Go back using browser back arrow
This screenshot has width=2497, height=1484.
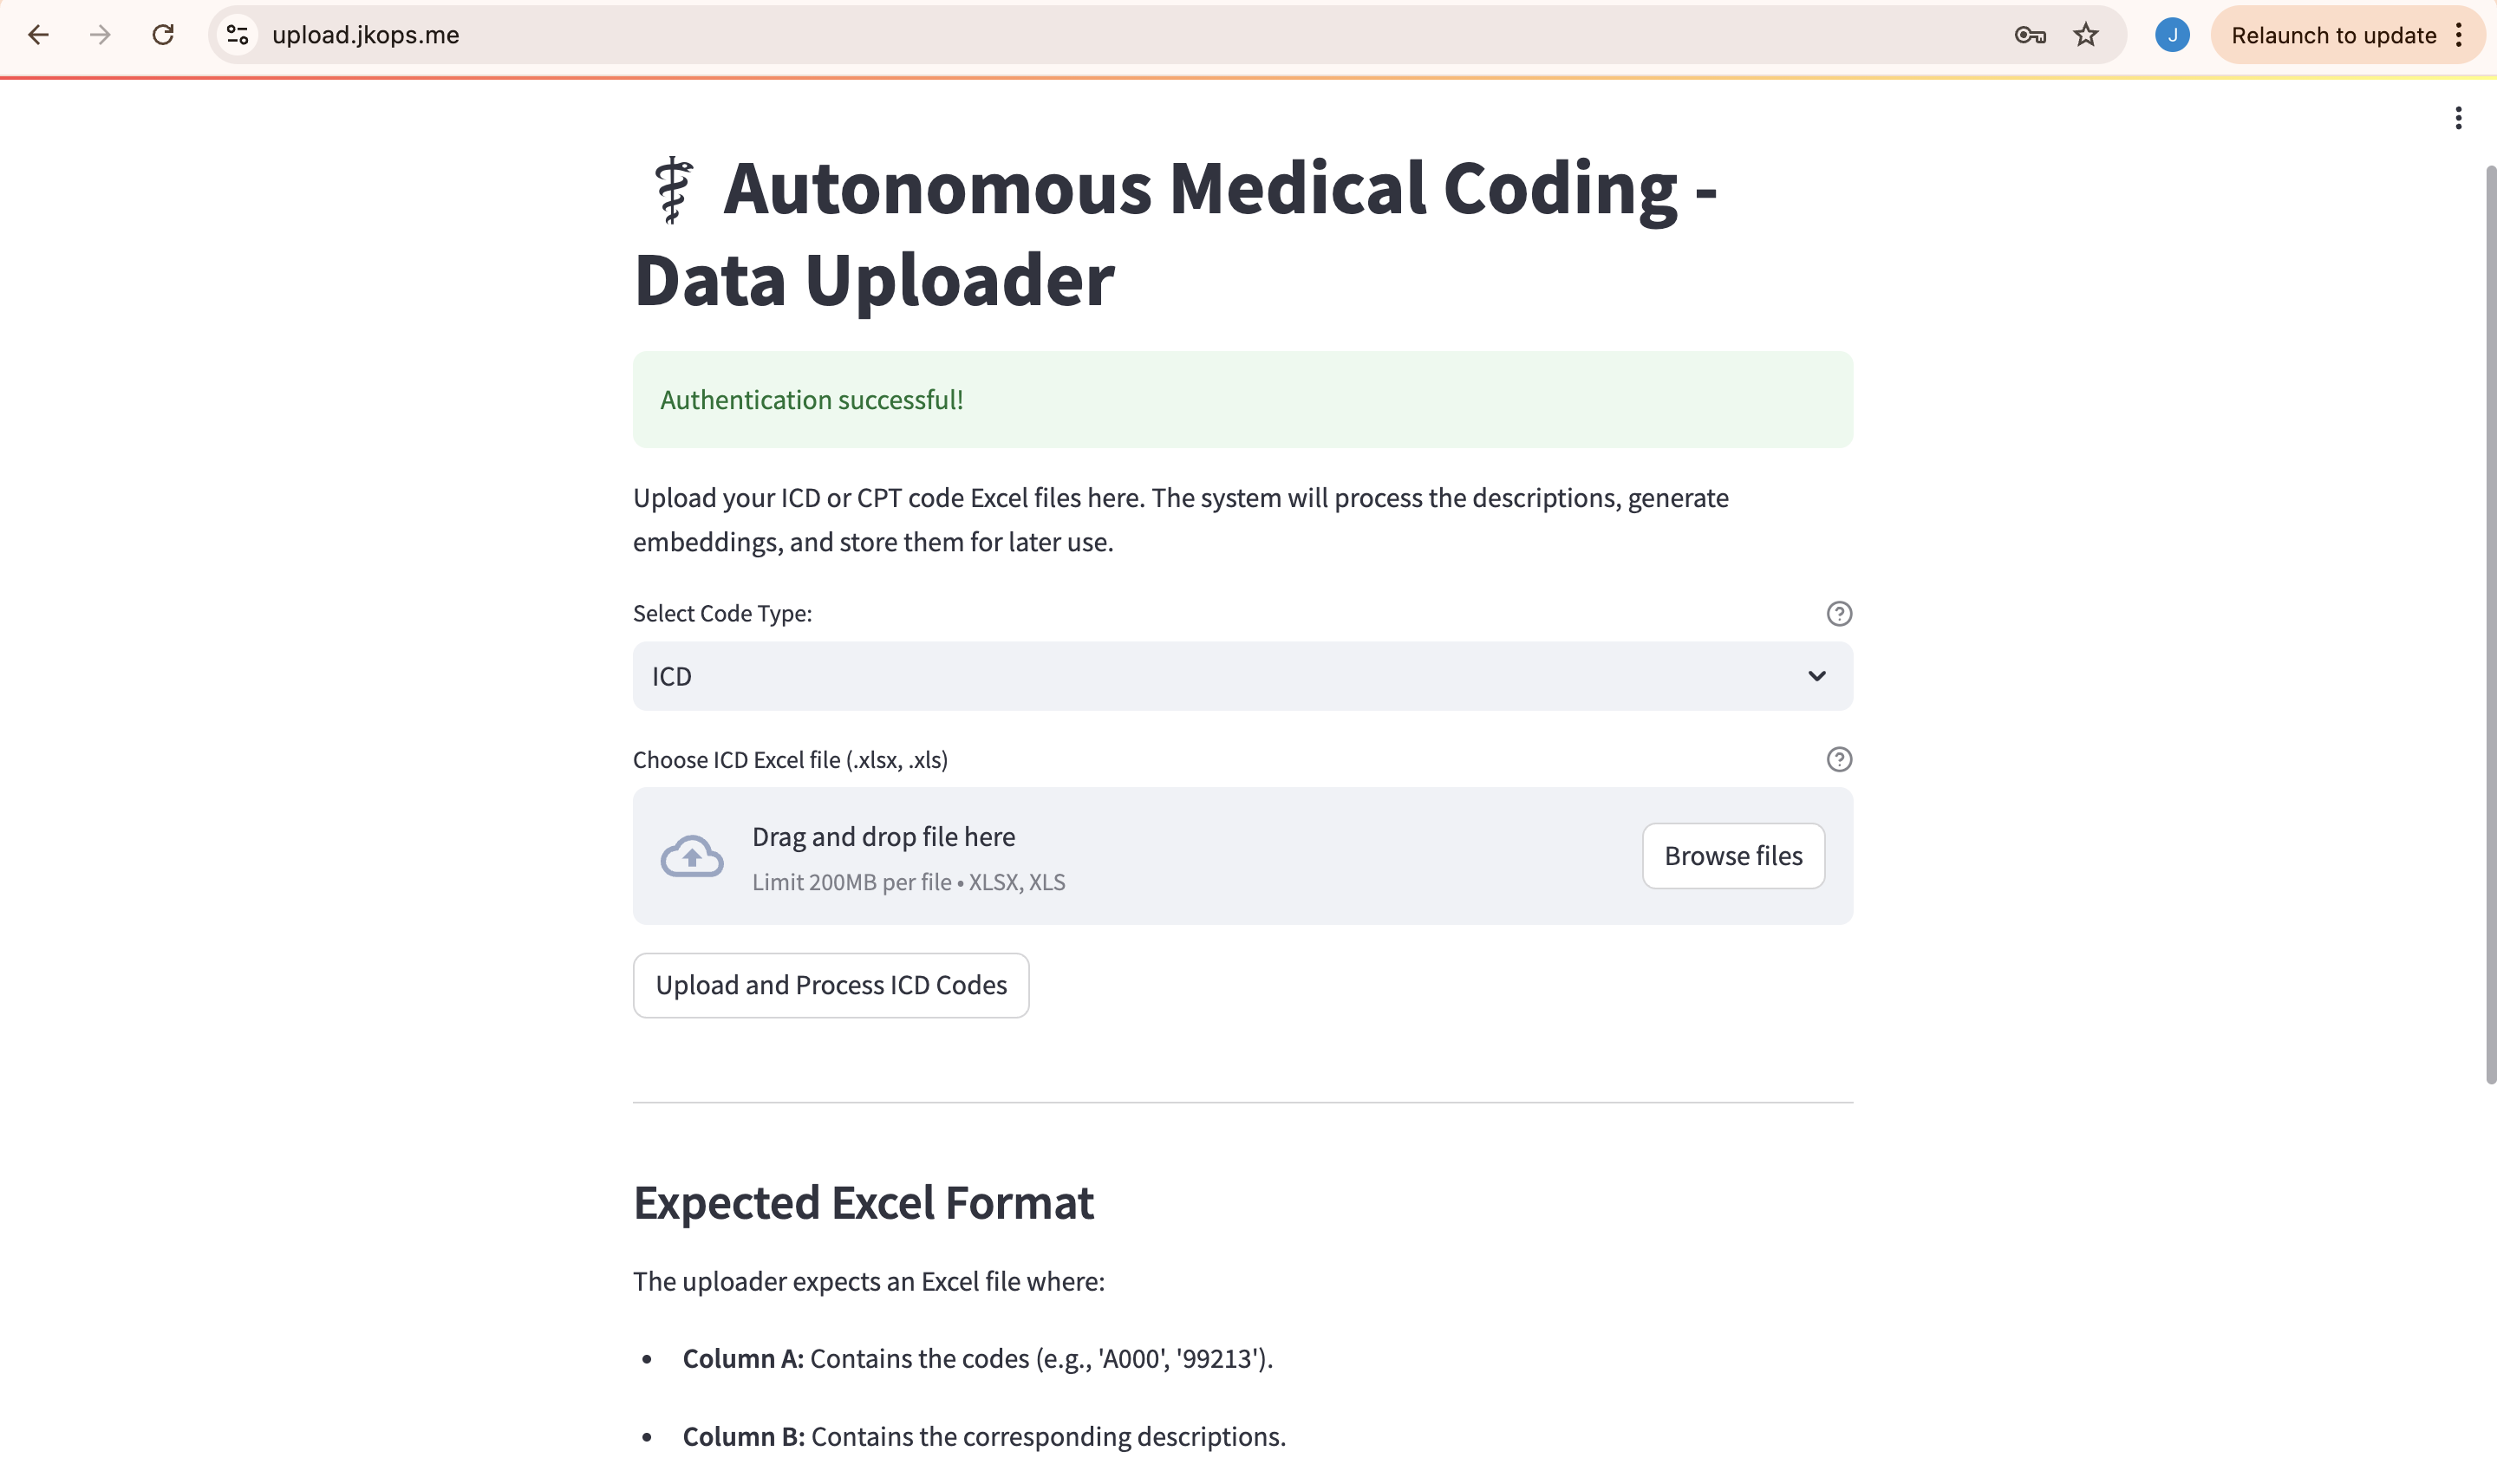(x=38, y=35)
